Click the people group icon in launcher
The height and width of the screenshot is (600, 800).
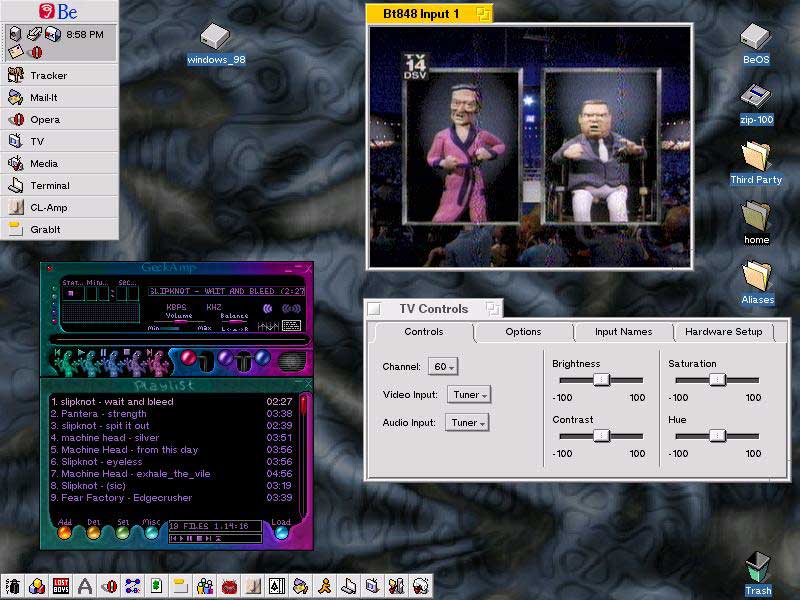tap(205, 586)
